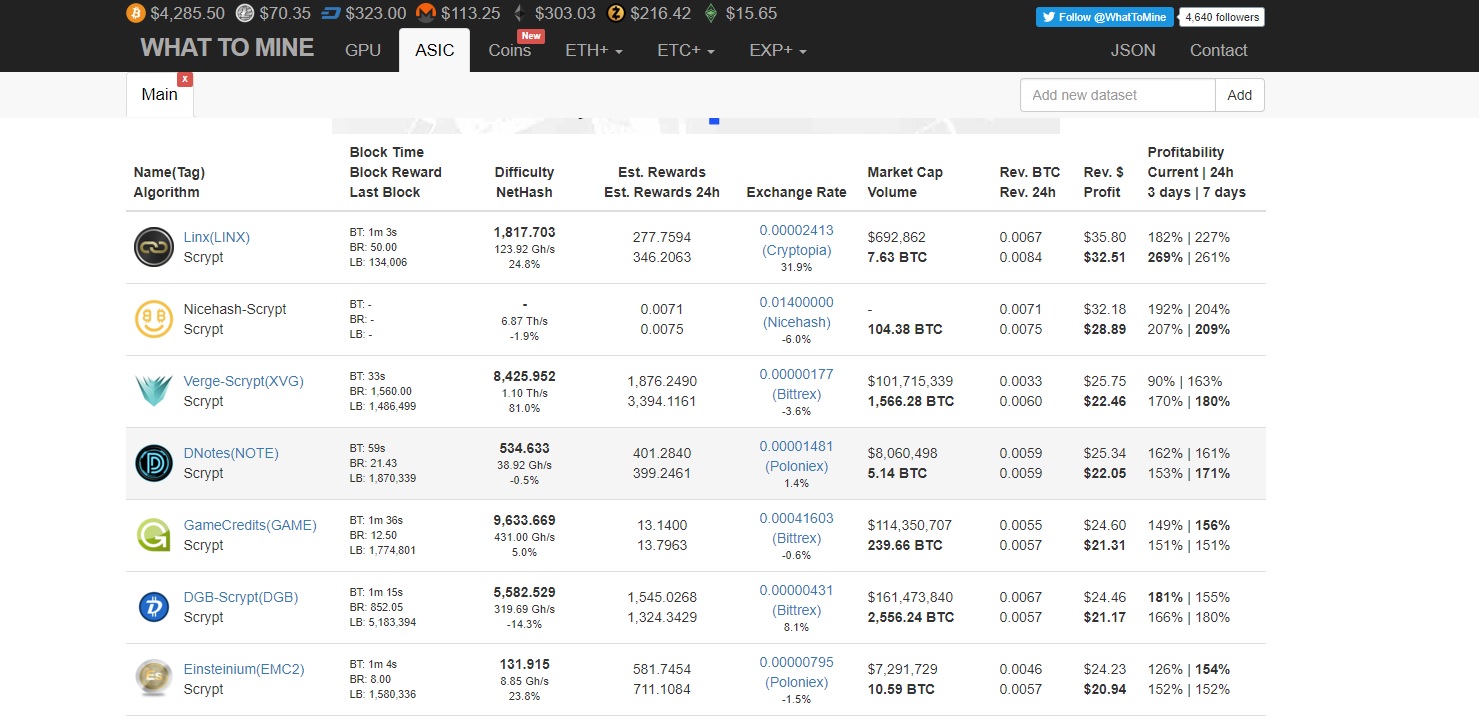Viewport: 1479px width, 724px height.
Task: Open the Bittrex link in DGB row
Action: pyautogui.click(x=796, y=610)
